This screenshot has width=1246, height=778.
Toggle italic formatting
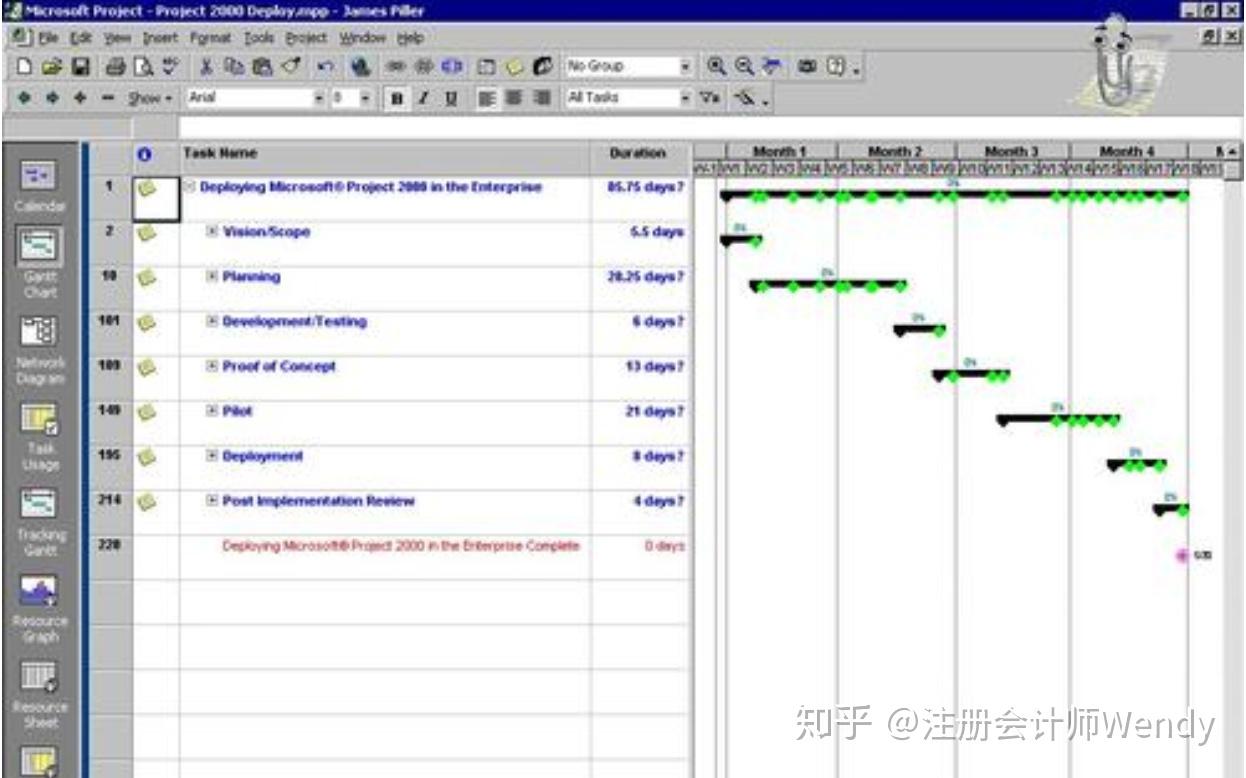point(424,98)
